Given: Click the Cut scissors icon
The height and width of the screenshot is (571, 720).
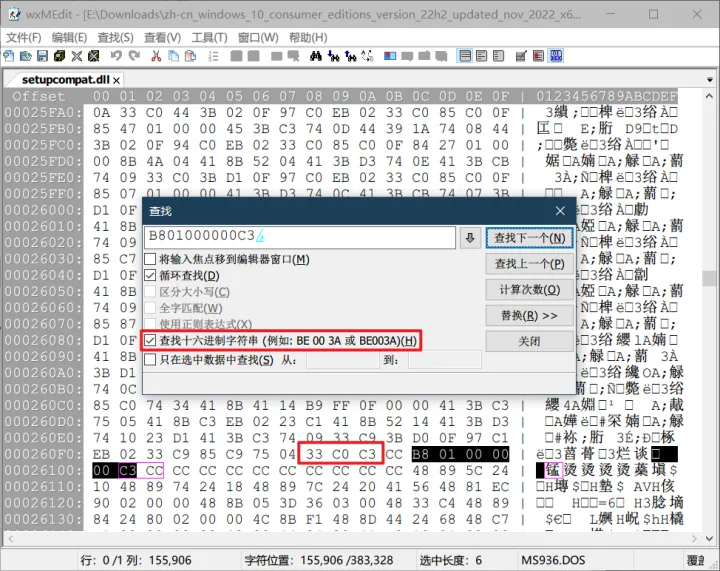Looking at the screenshot, I should pos(156,56).
